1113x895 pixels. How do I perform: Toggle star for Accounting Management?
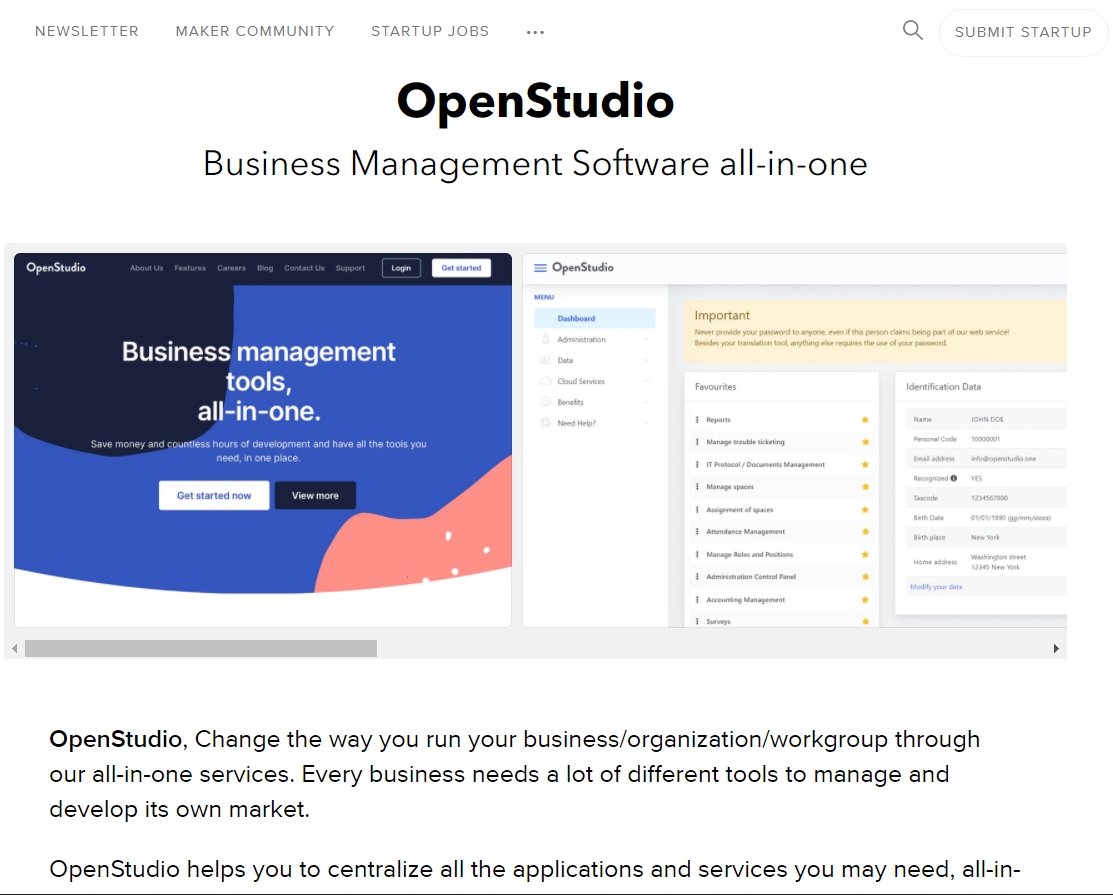(x=865, y=600)
